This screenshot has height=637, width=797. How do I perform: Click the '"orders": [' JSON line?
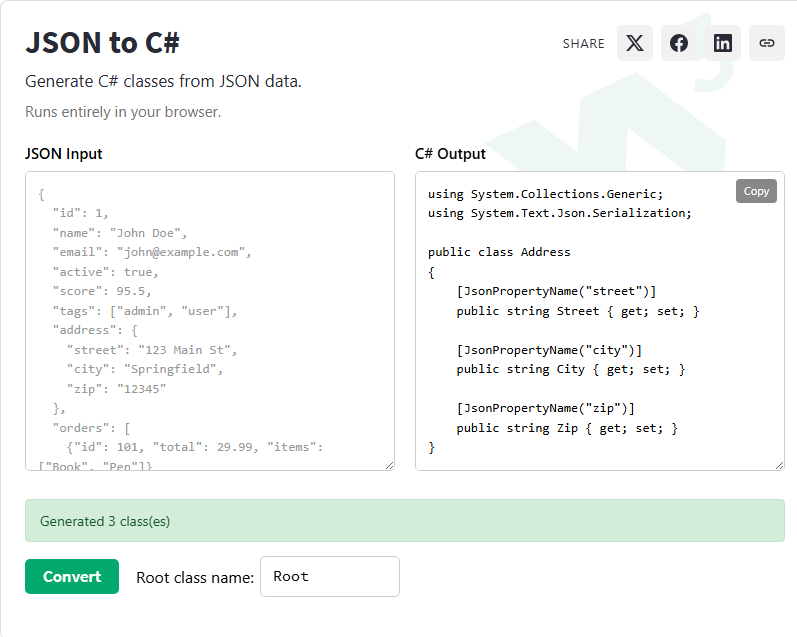pos(91,428)
